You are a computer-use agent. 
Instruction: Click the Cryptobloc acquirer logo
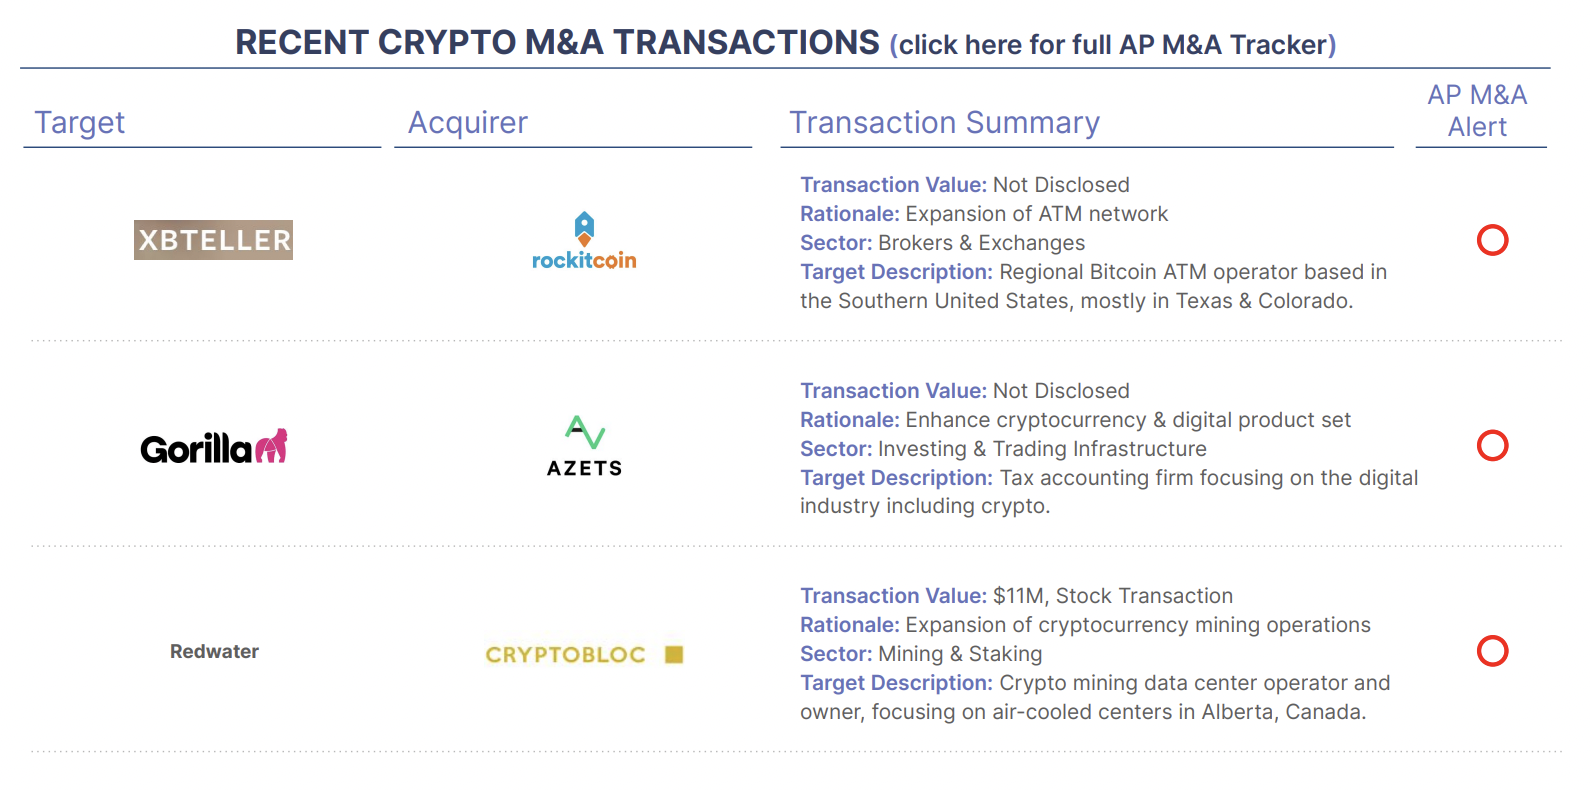(584, 654)
